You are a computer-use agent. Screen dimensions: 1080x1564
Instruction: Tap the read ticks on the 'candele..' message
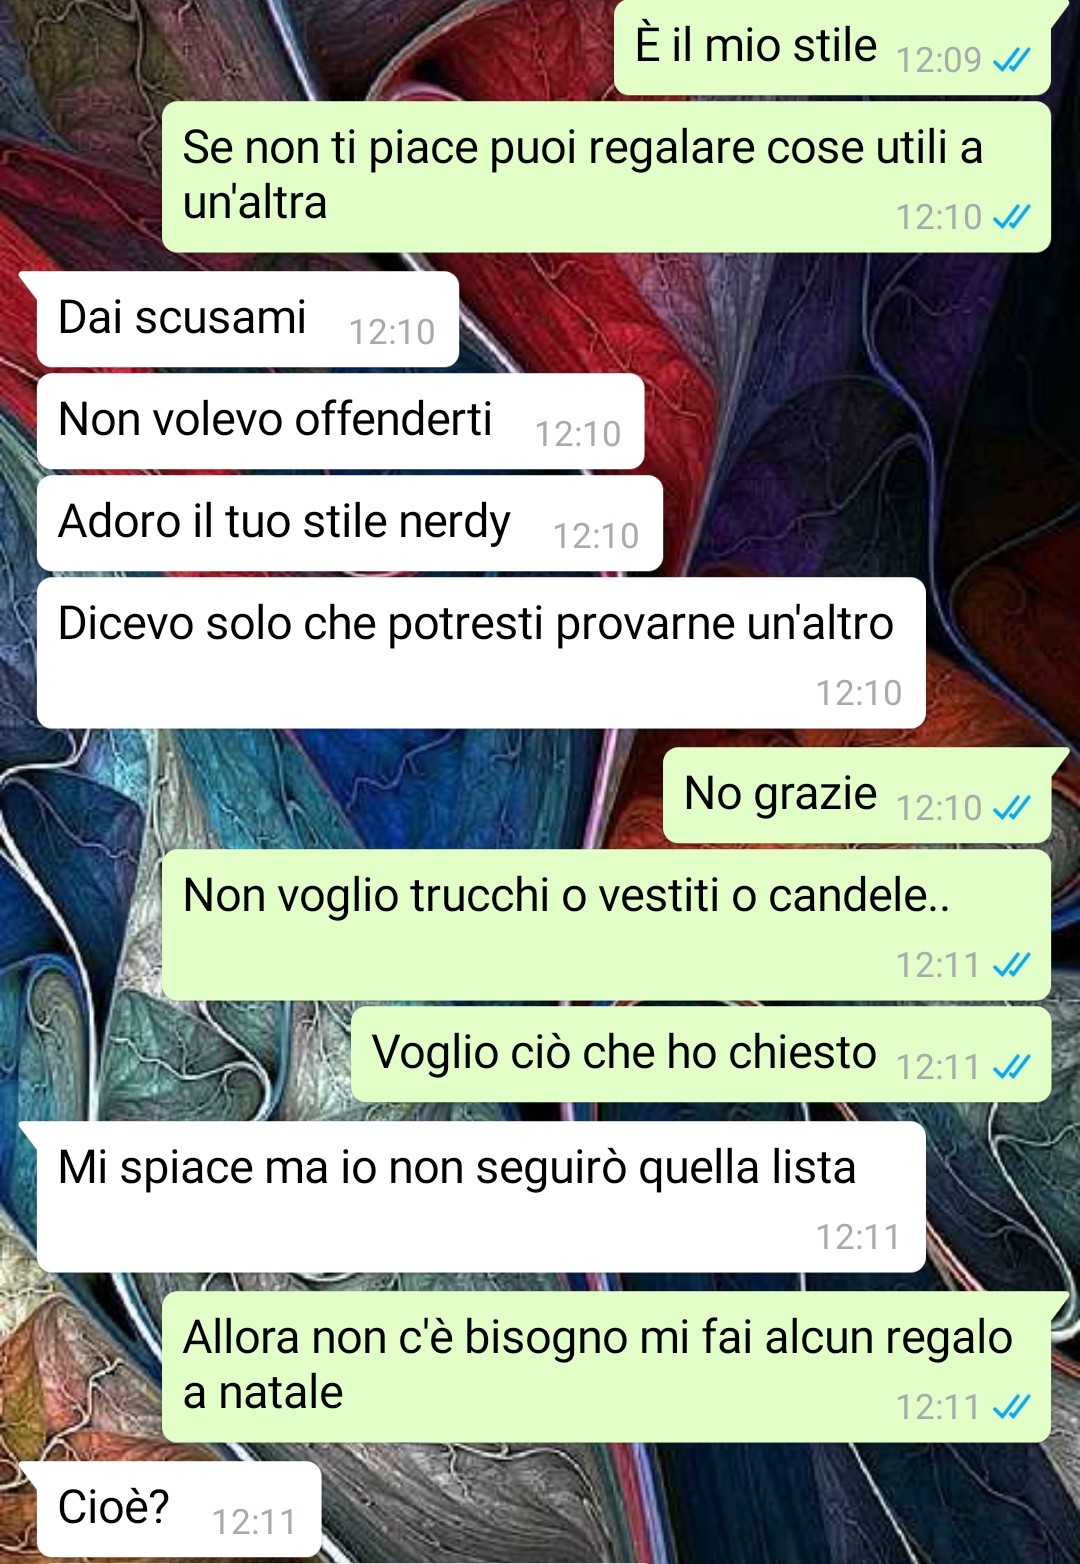point(1011,965)
